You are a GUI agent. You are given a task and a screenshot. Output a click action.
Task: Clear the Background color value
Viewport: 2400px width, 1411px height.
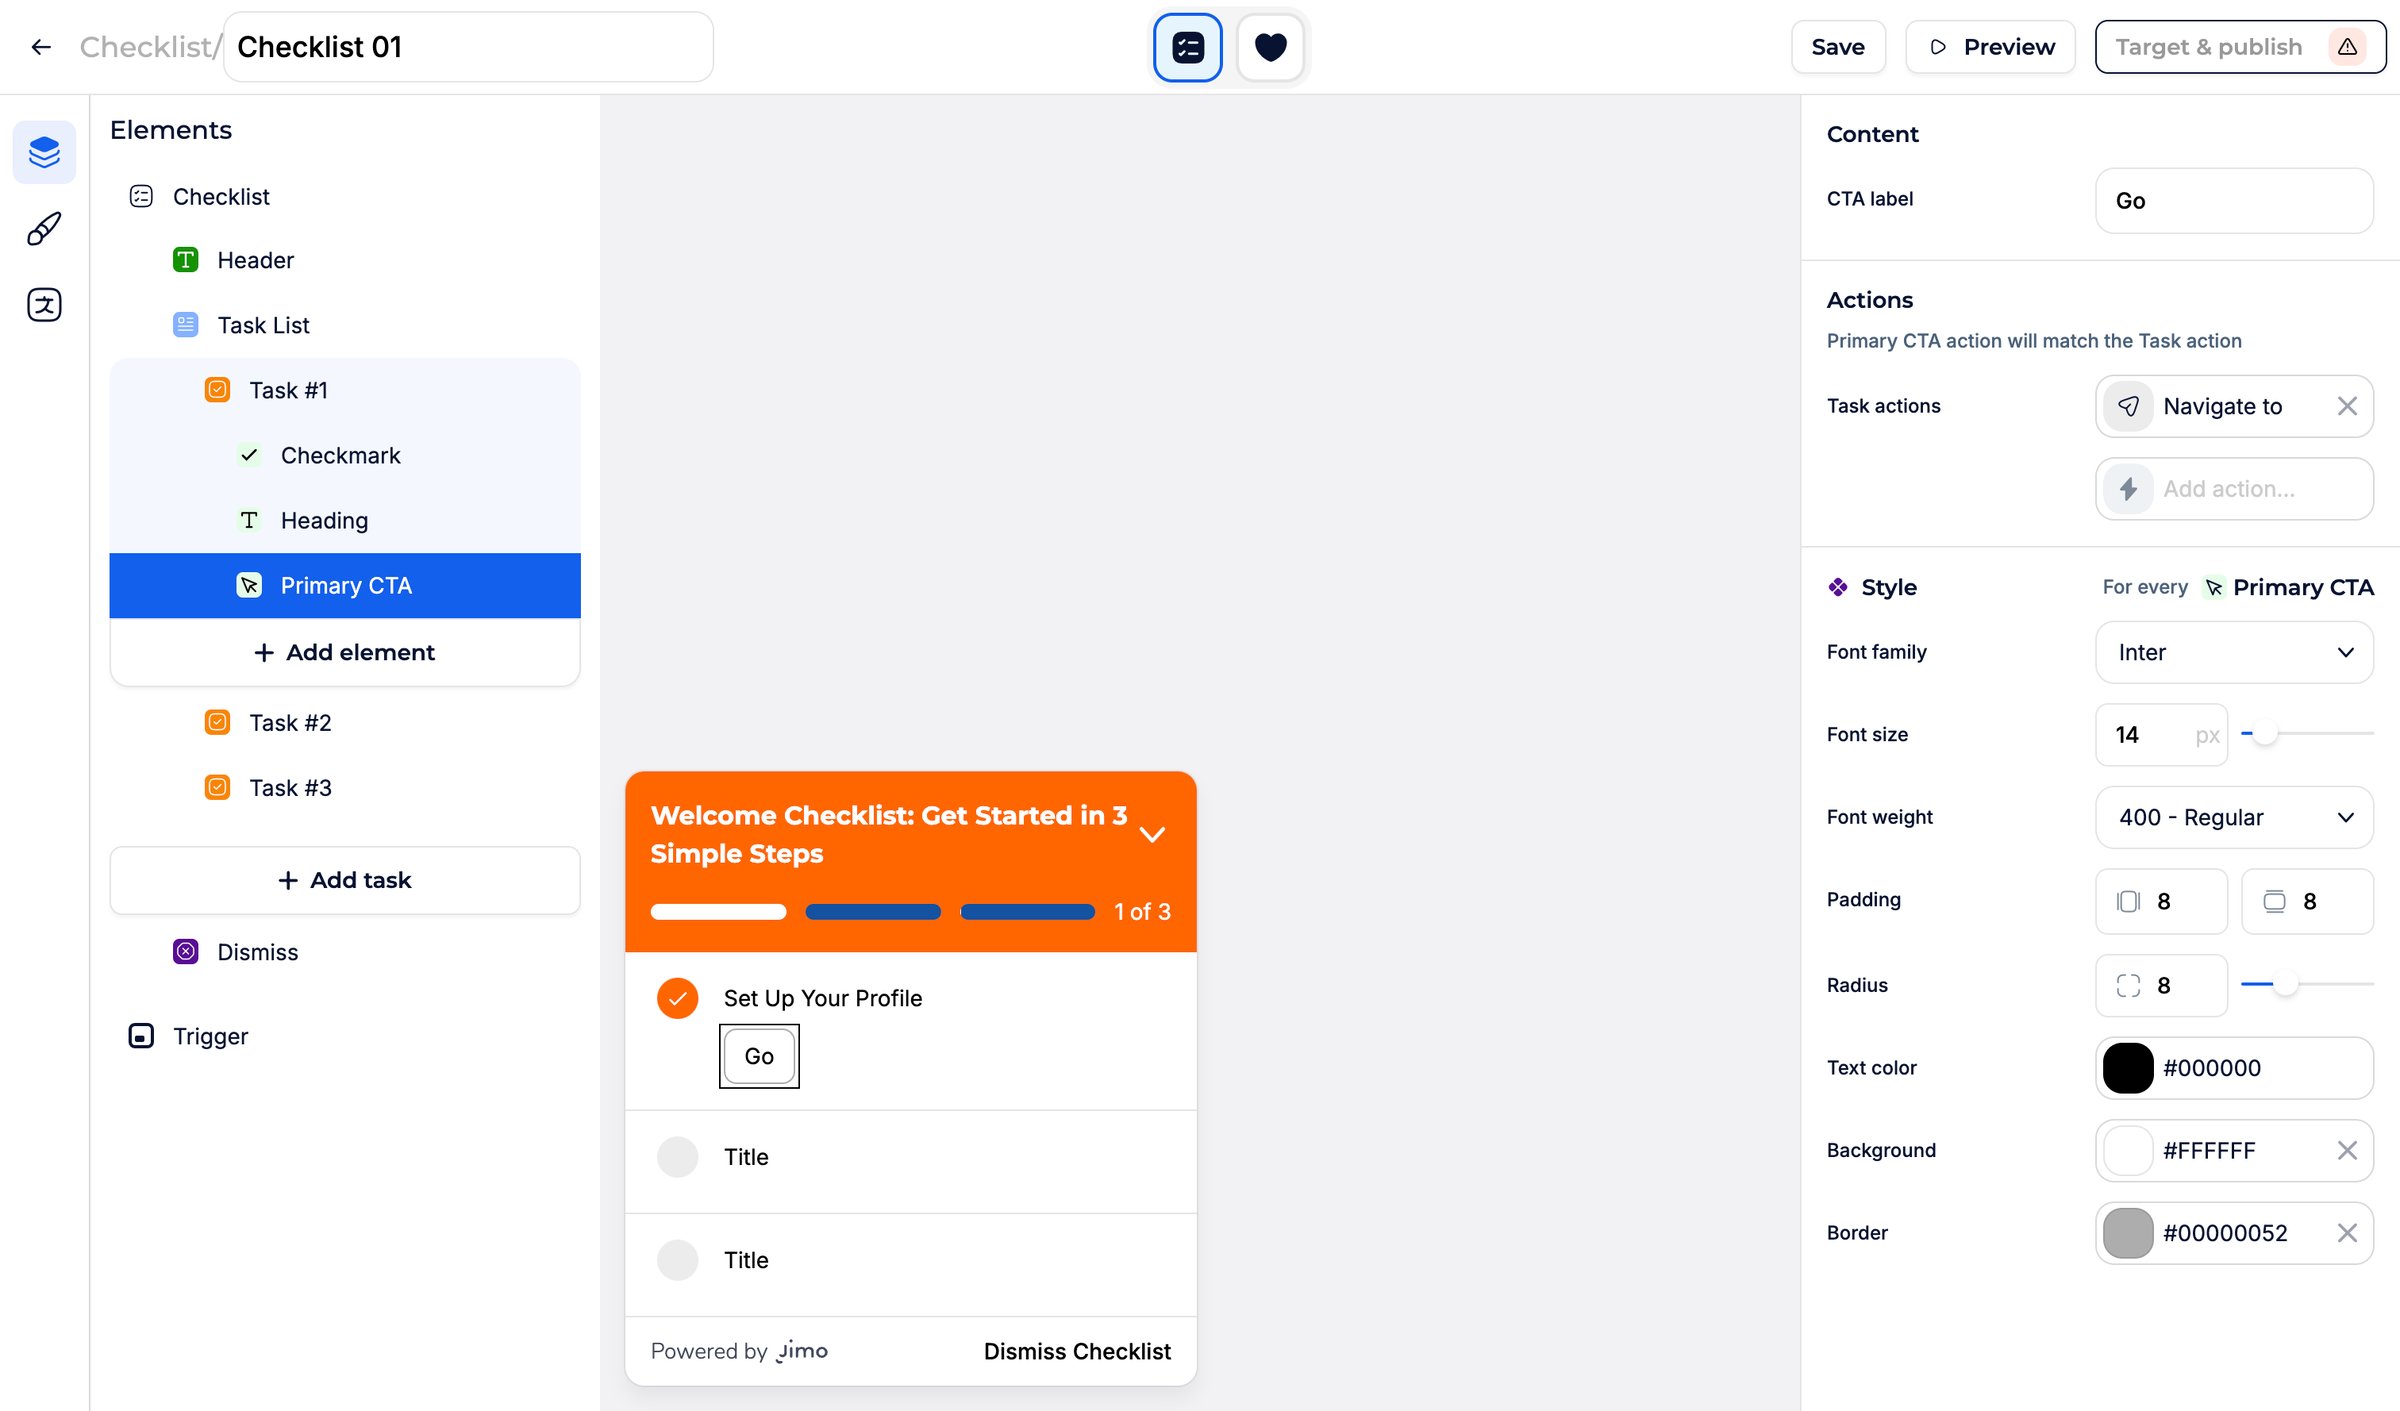(2347, 1150)
